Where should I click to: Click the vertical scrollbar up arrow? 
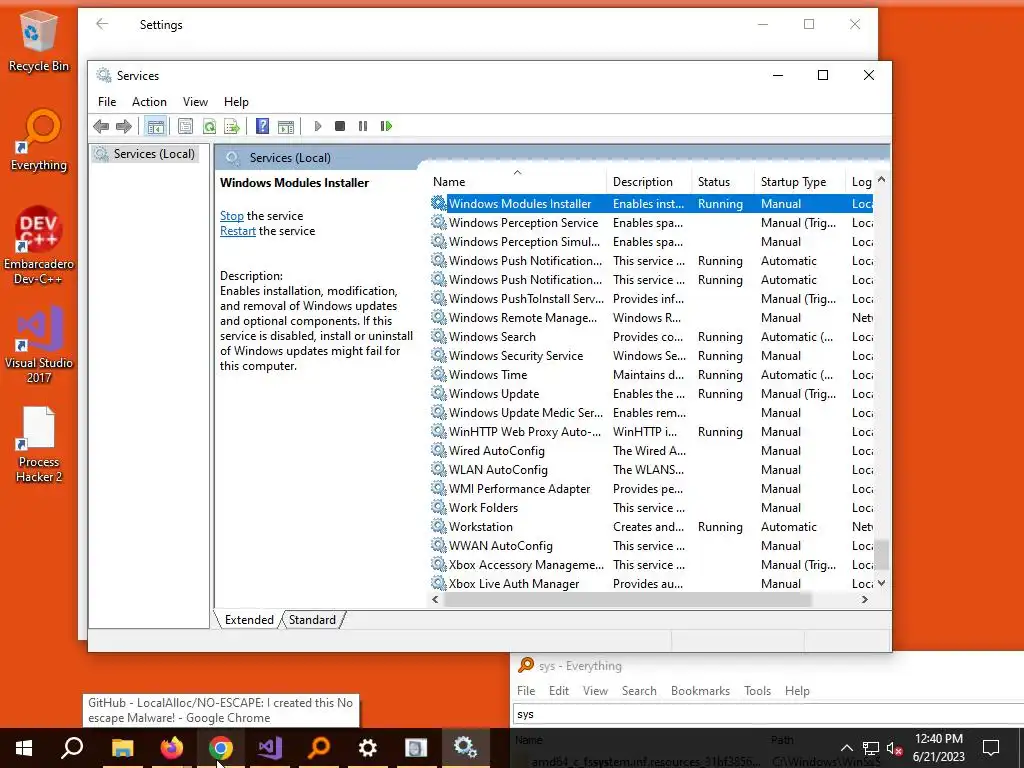click(x=882, y=179)
